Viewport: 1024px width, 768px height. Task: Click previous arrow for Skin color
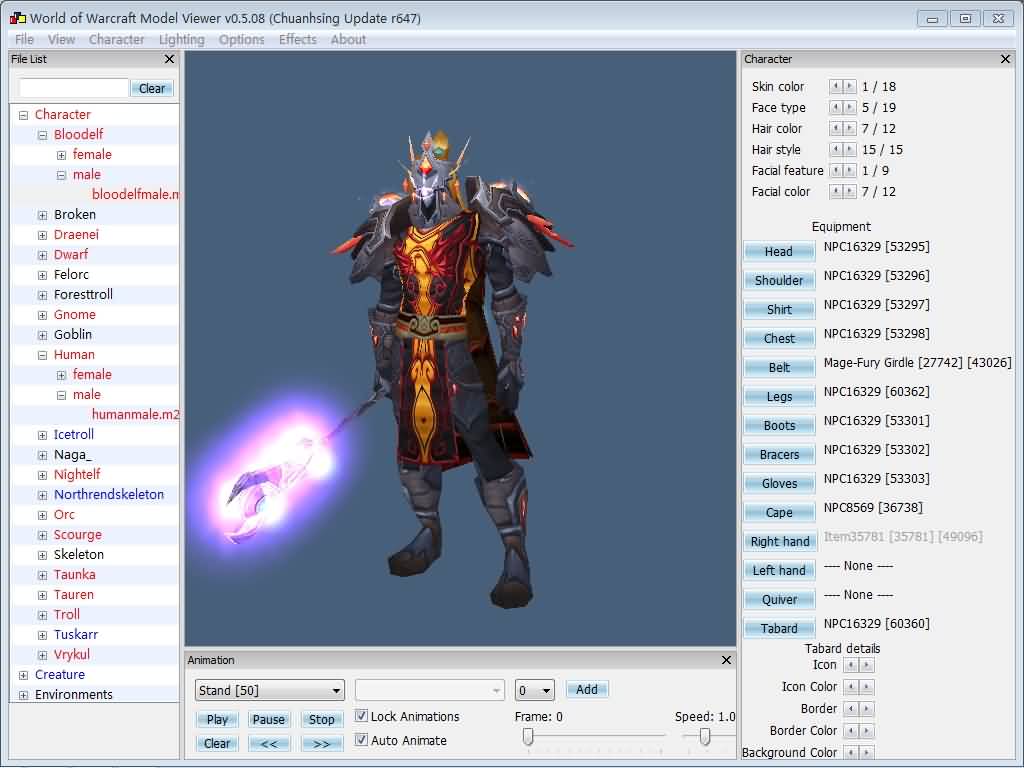click(x=836, y=86)
